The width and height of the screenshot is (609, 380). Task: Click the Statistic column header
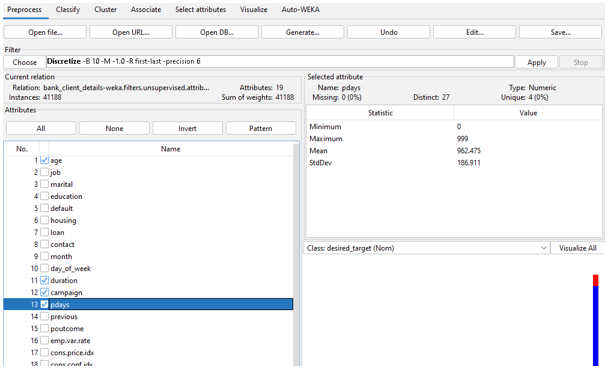point(380,113)
